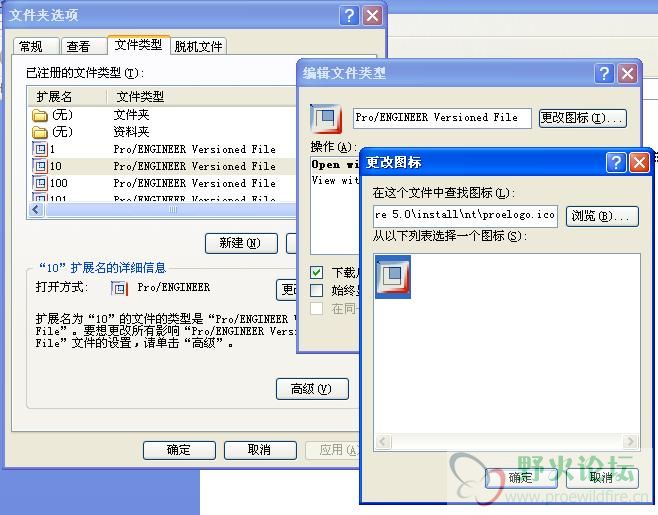Click 确定 in the 文件夹选项 dialog
Image resolution: width=658 pixels, height=515 pixels.
[x=179, y=450]
